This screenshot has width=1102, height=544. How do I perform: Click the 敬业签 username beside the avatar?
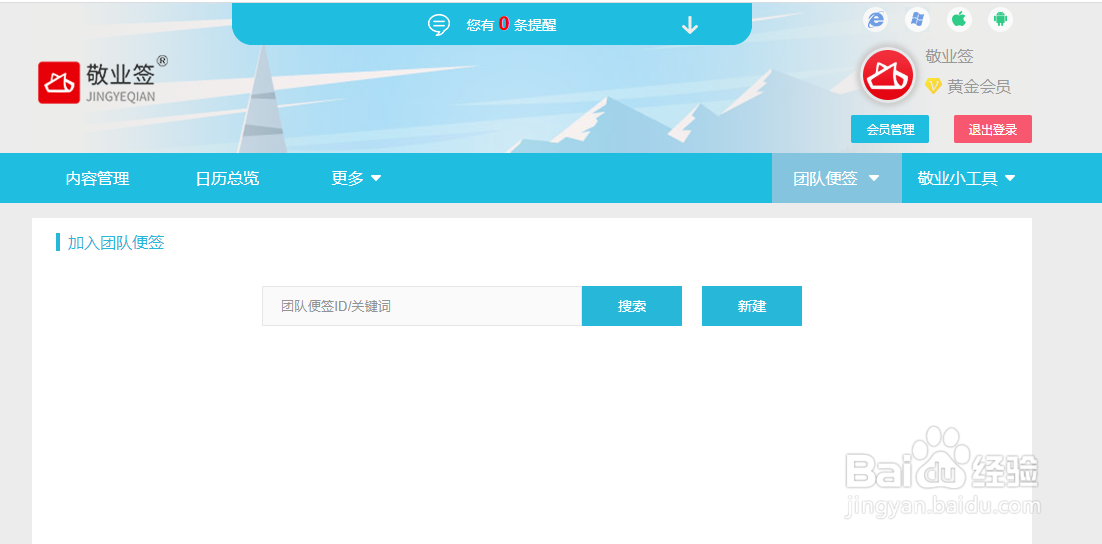tap(949, 57)
